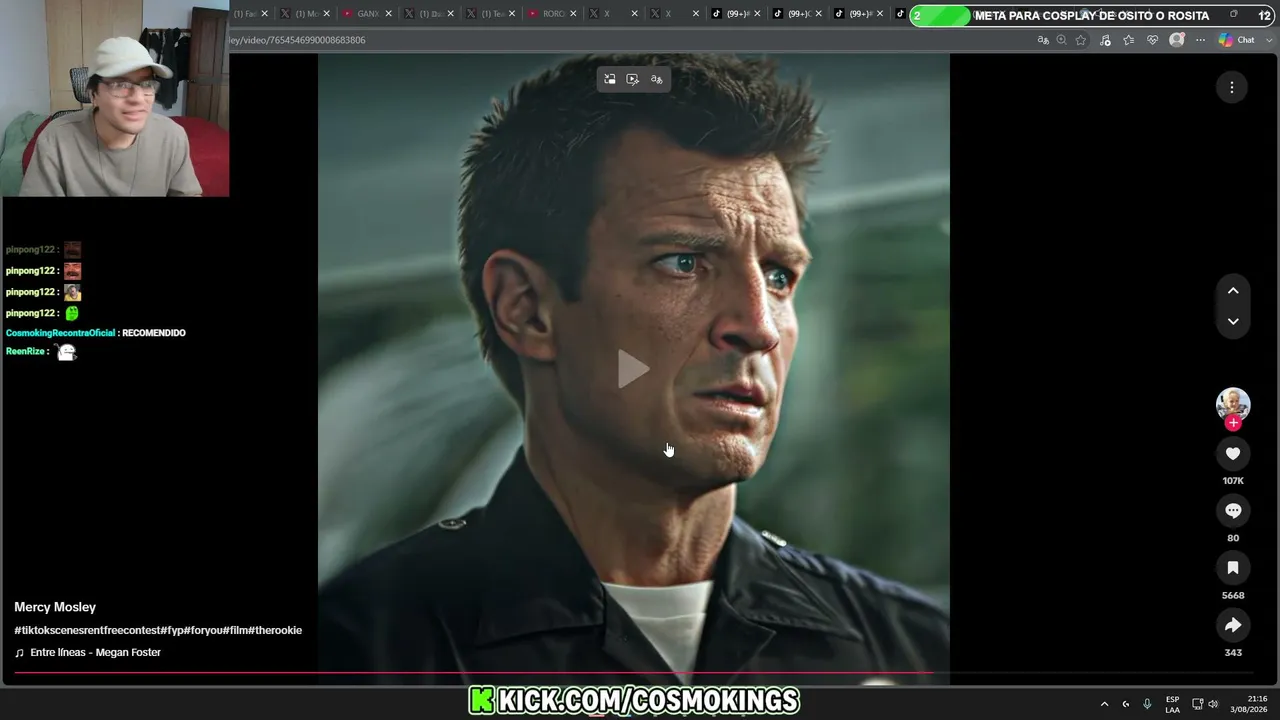1280x720 pixels.
Task: Share the video using the arrow icon
Action: (x=1233, y=625)
